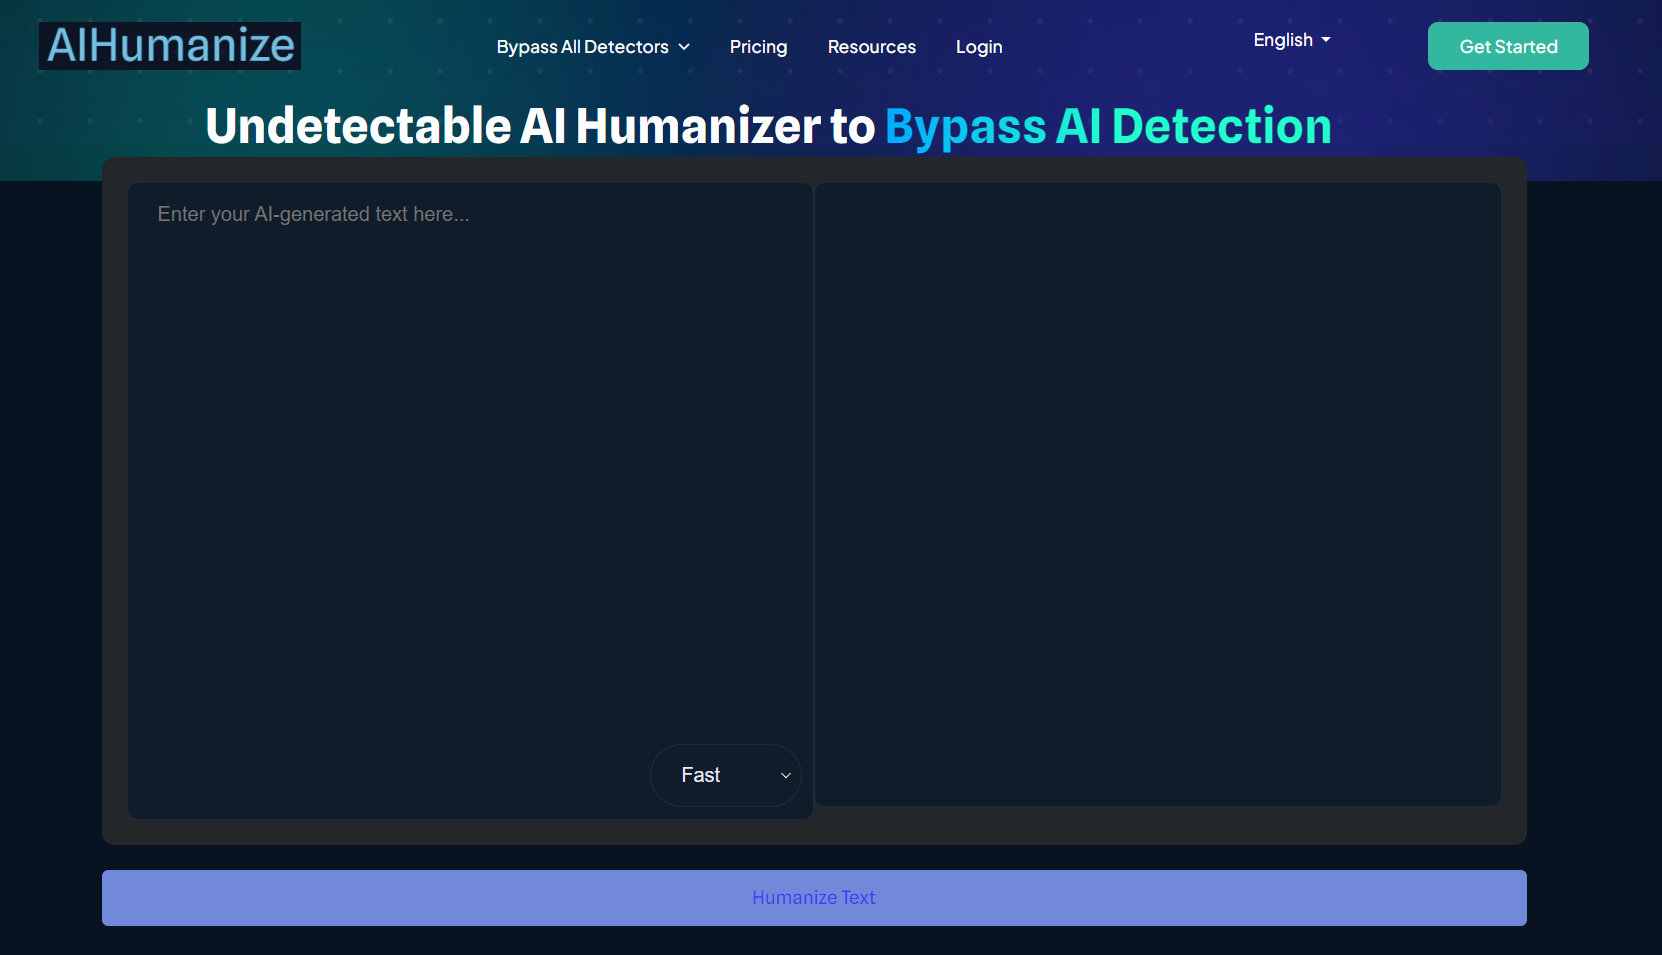Click the dark editor container frame

813,840
